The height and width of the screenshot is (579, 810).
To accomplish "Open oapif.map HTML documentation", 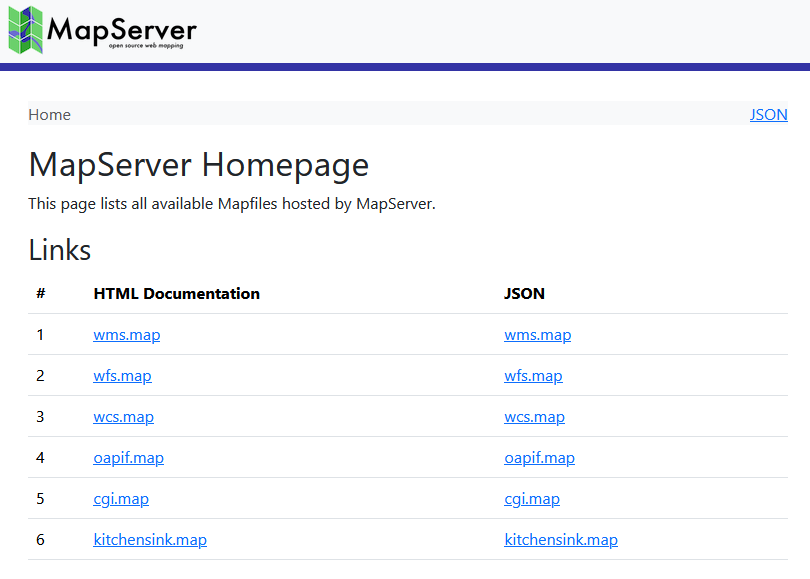I will tap(128, 457).
